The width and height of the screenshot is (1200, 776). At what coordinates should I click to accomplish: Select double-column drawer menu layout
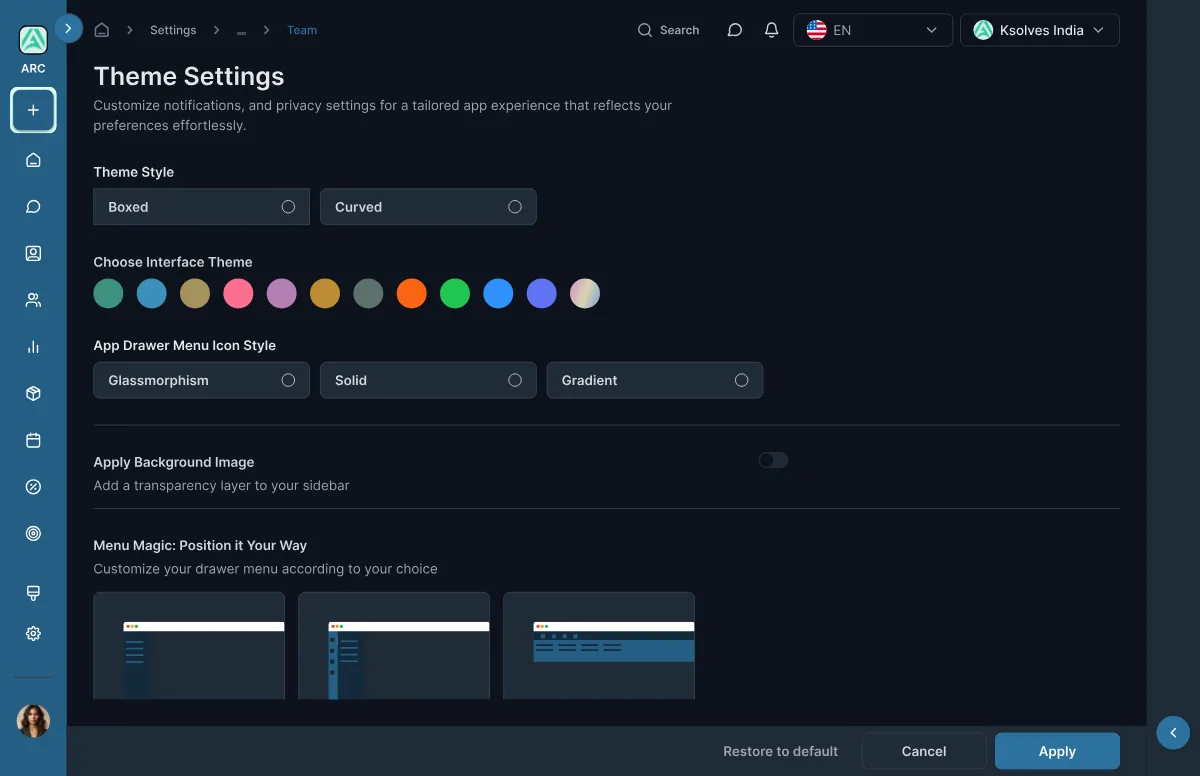[x=394, y=646]
